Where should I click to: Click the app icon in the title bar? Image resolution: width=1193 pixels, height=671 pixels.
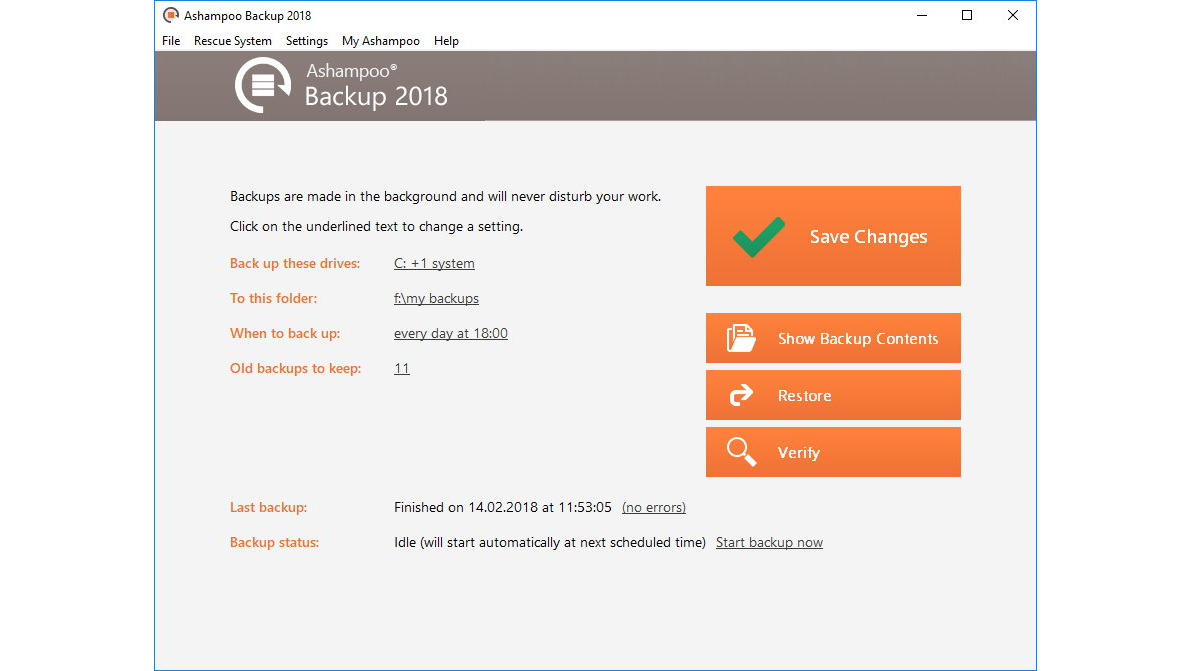tap(171, 15)
